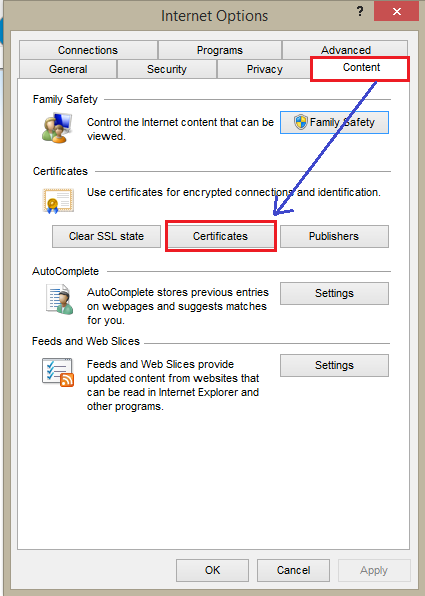The width and height of the screenshot is (425, 596).
Task: Click Clear SSL state button
Action: [x=106, y=236]
